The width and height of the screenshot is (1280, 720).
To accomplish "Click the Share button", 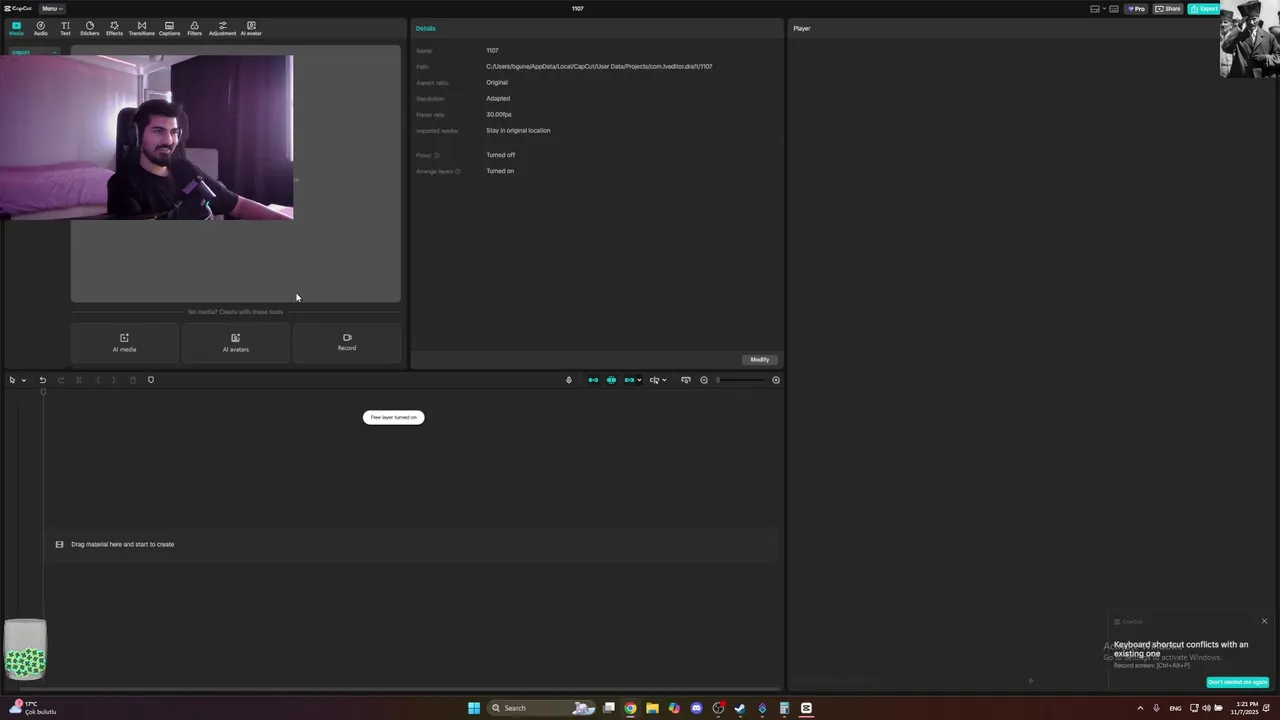I will 1168,9.
